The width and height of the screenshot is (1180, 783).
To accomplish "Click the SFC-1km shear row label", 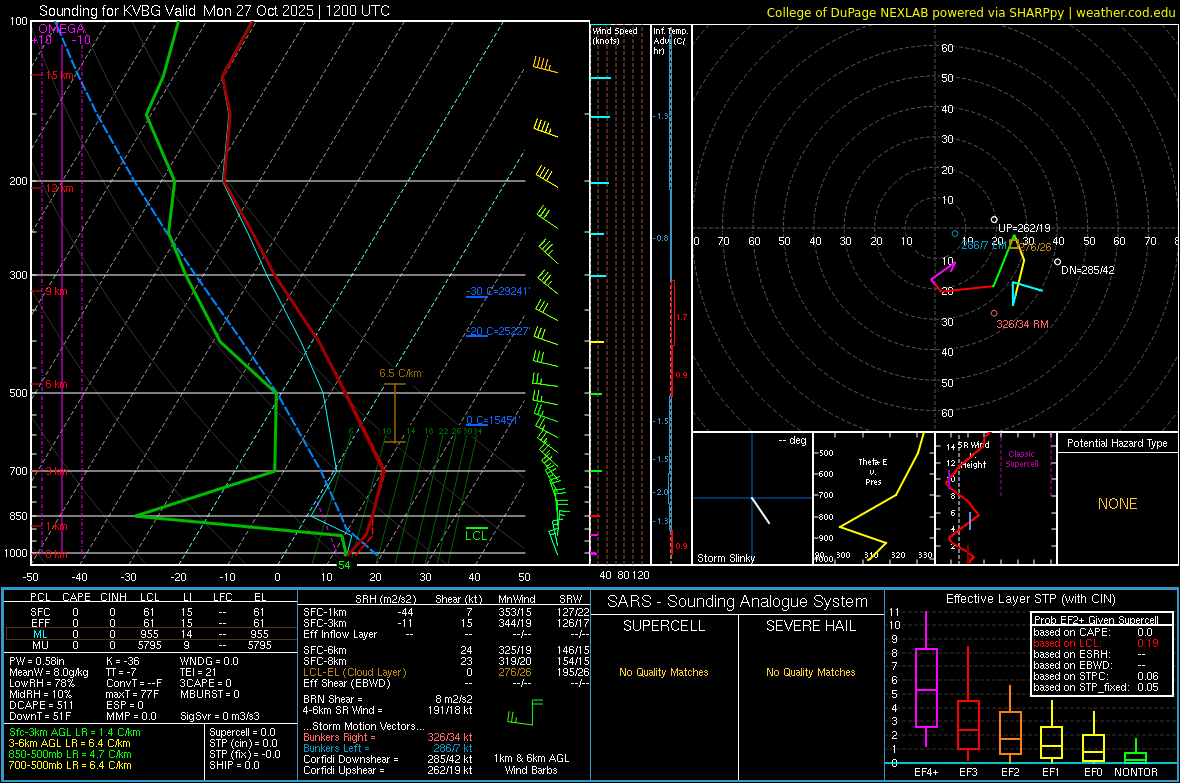I will [324, 612].
